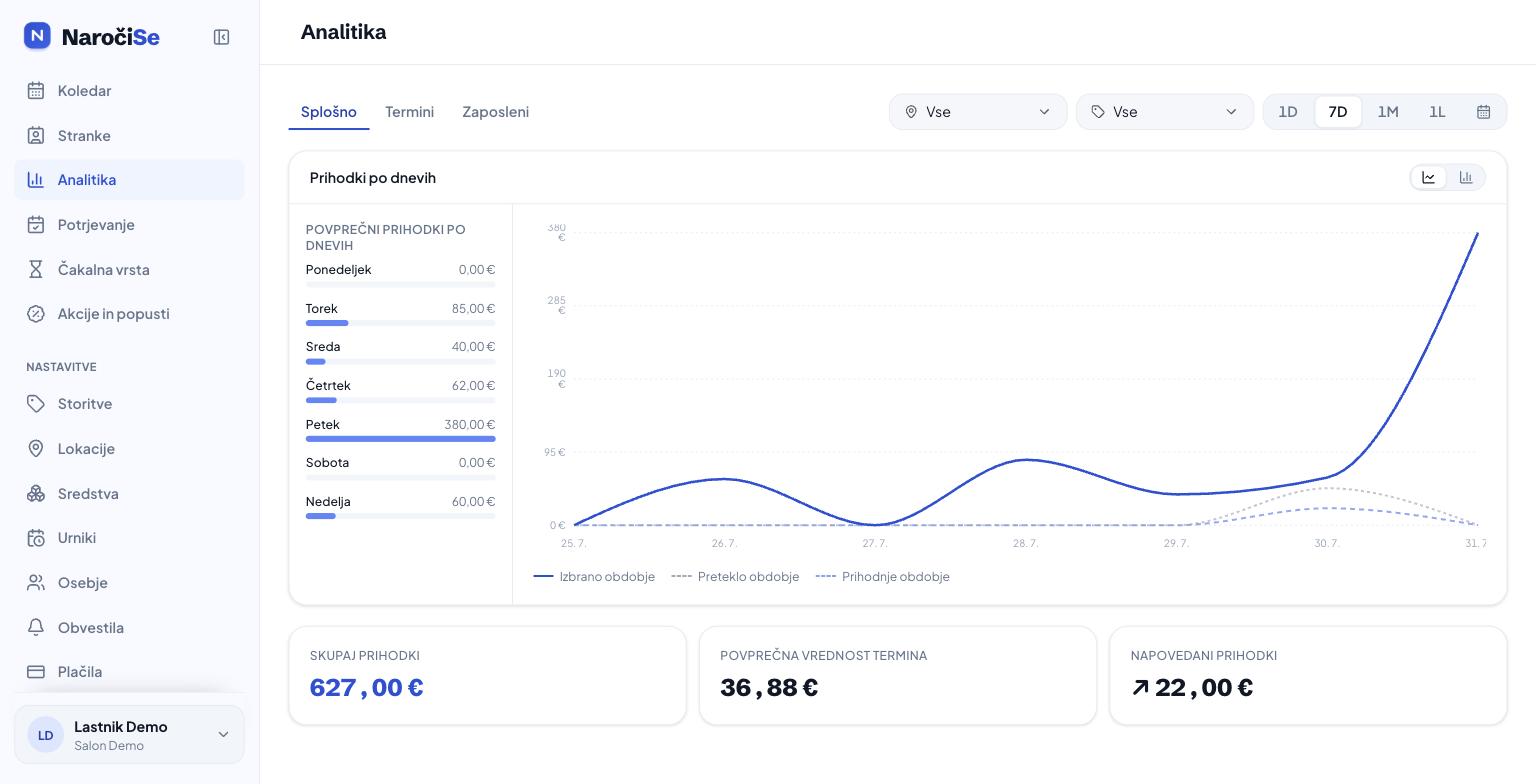Switch to the Termini tab

409,112
